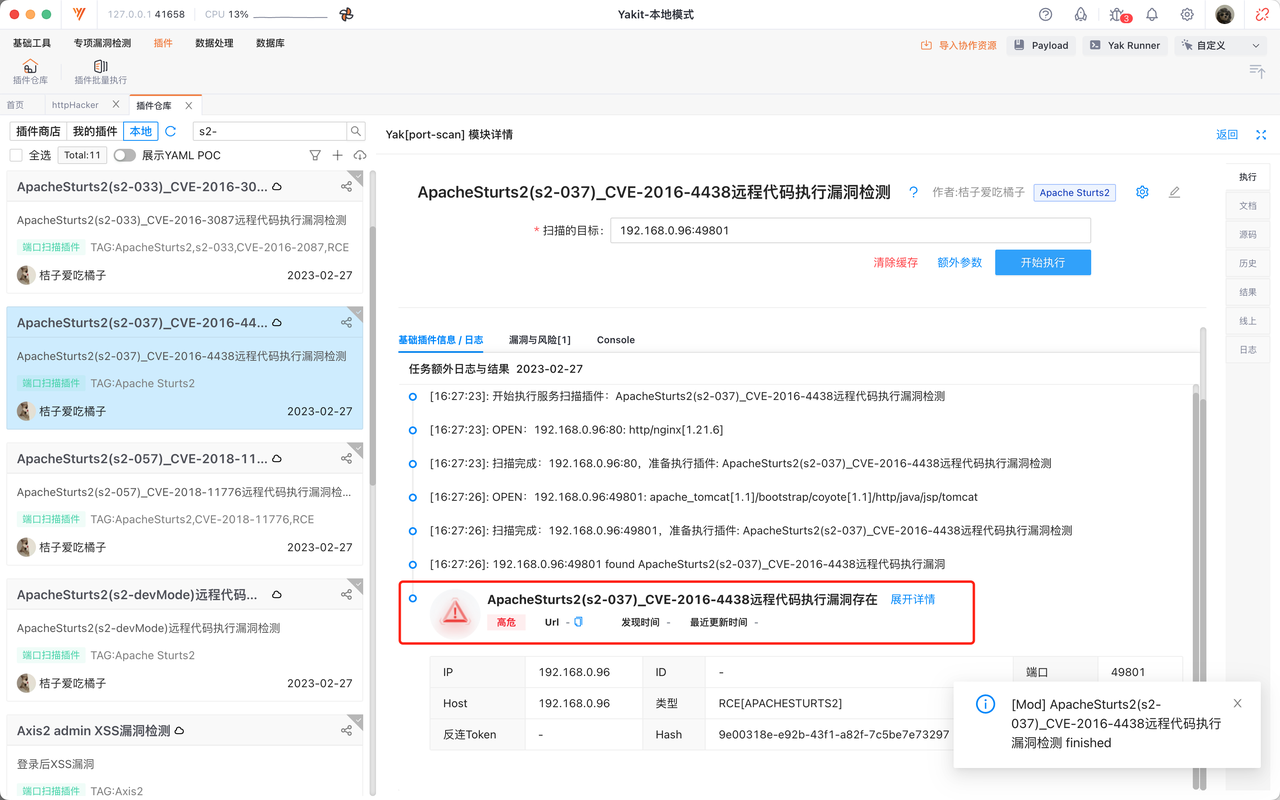Image resolution: width=1280 pixels, height=800 pixels.
Task: Click the 清除缓存 link
Action: (x=896, y=262)
